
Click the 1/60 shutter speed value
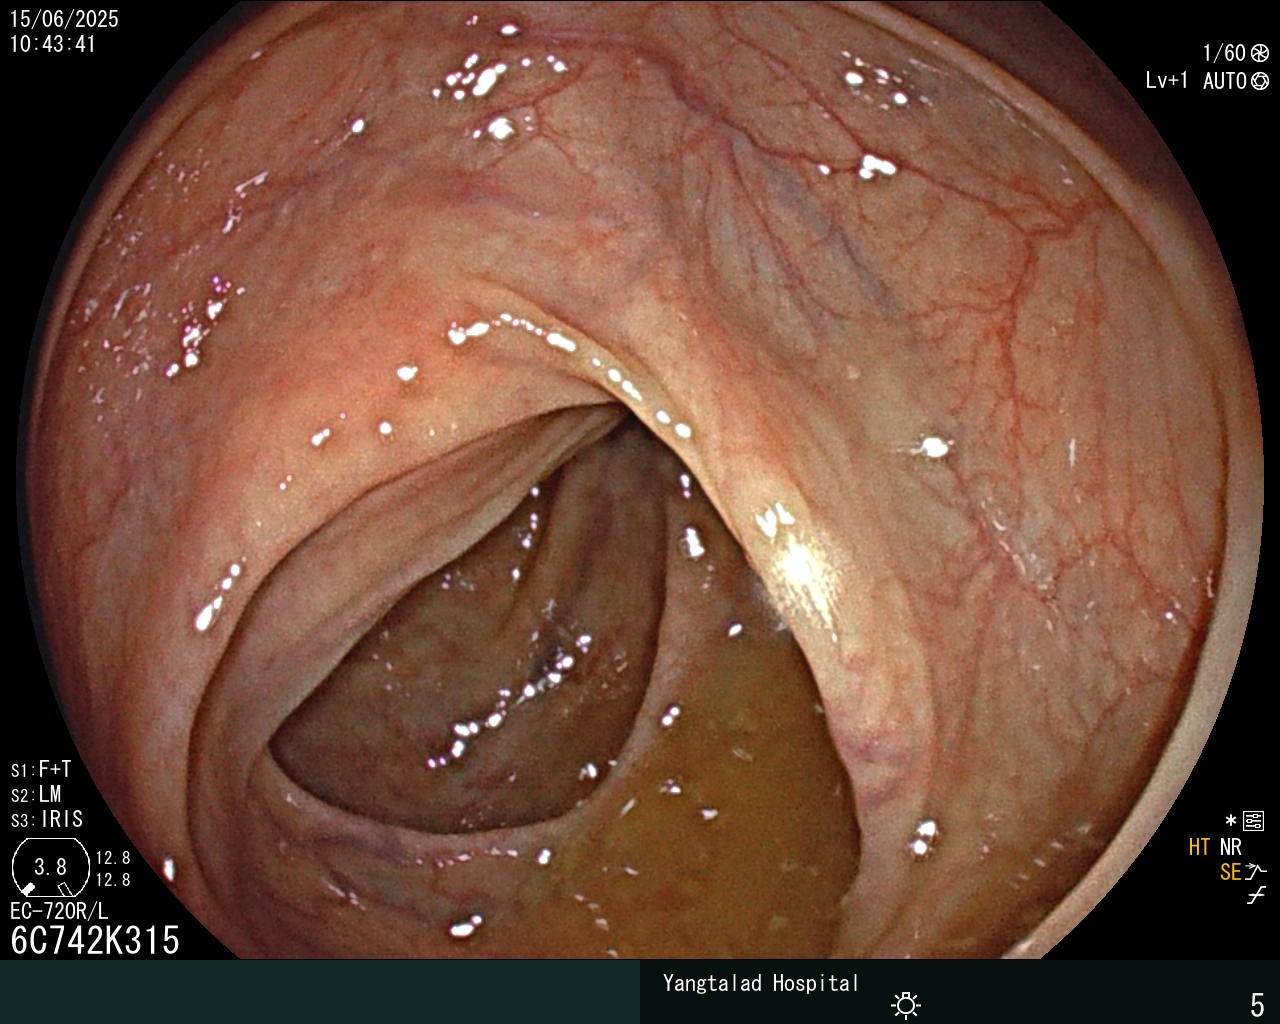(x=1224, y=53)
